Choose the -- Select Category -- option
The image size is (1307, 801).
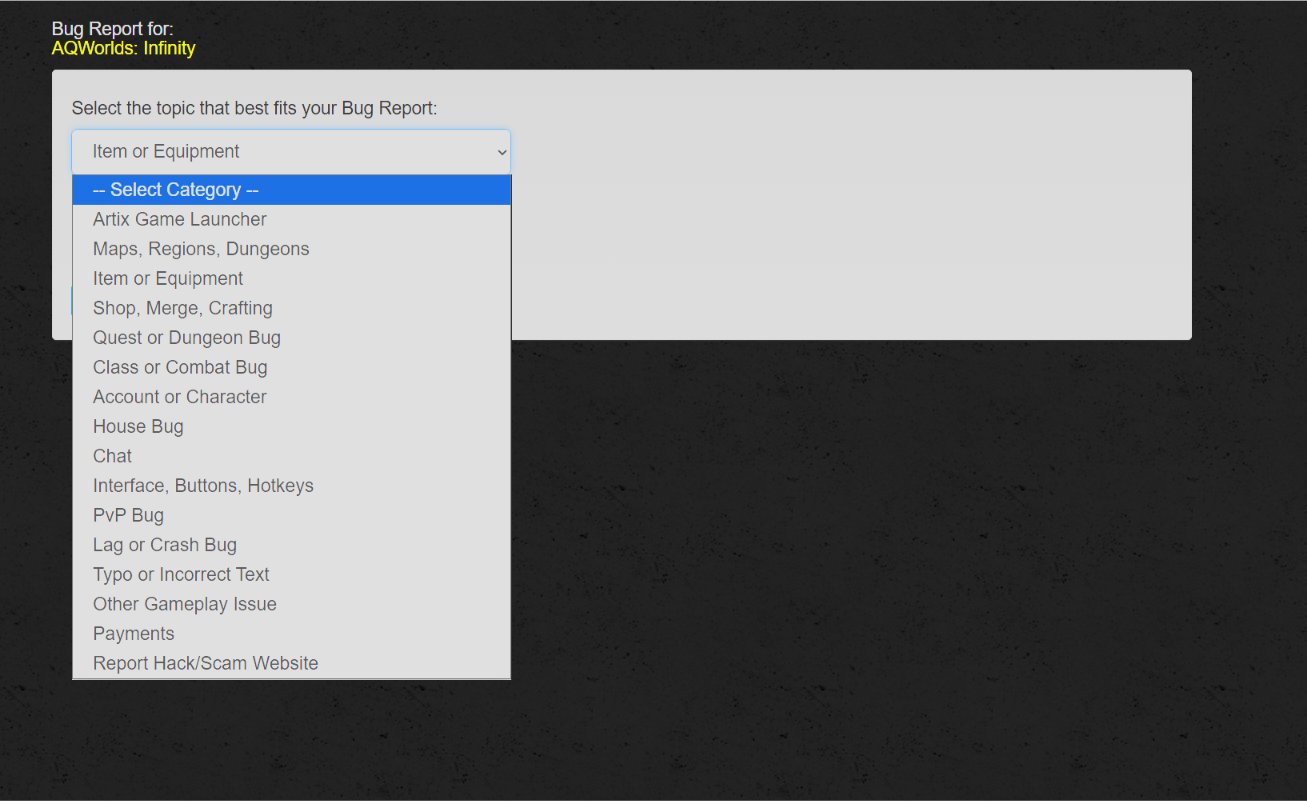pyautogui.click(x=291, y=190)
